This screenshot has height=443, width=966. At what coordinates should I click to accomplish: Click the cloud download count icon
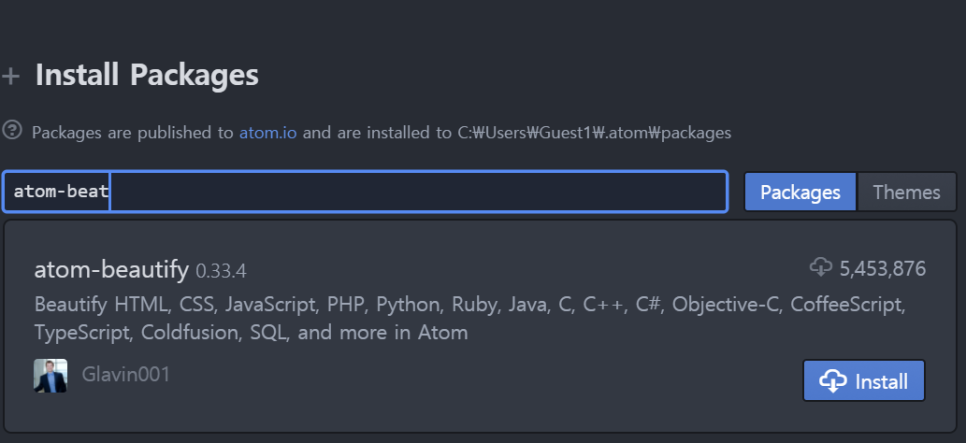click(821, 267)
